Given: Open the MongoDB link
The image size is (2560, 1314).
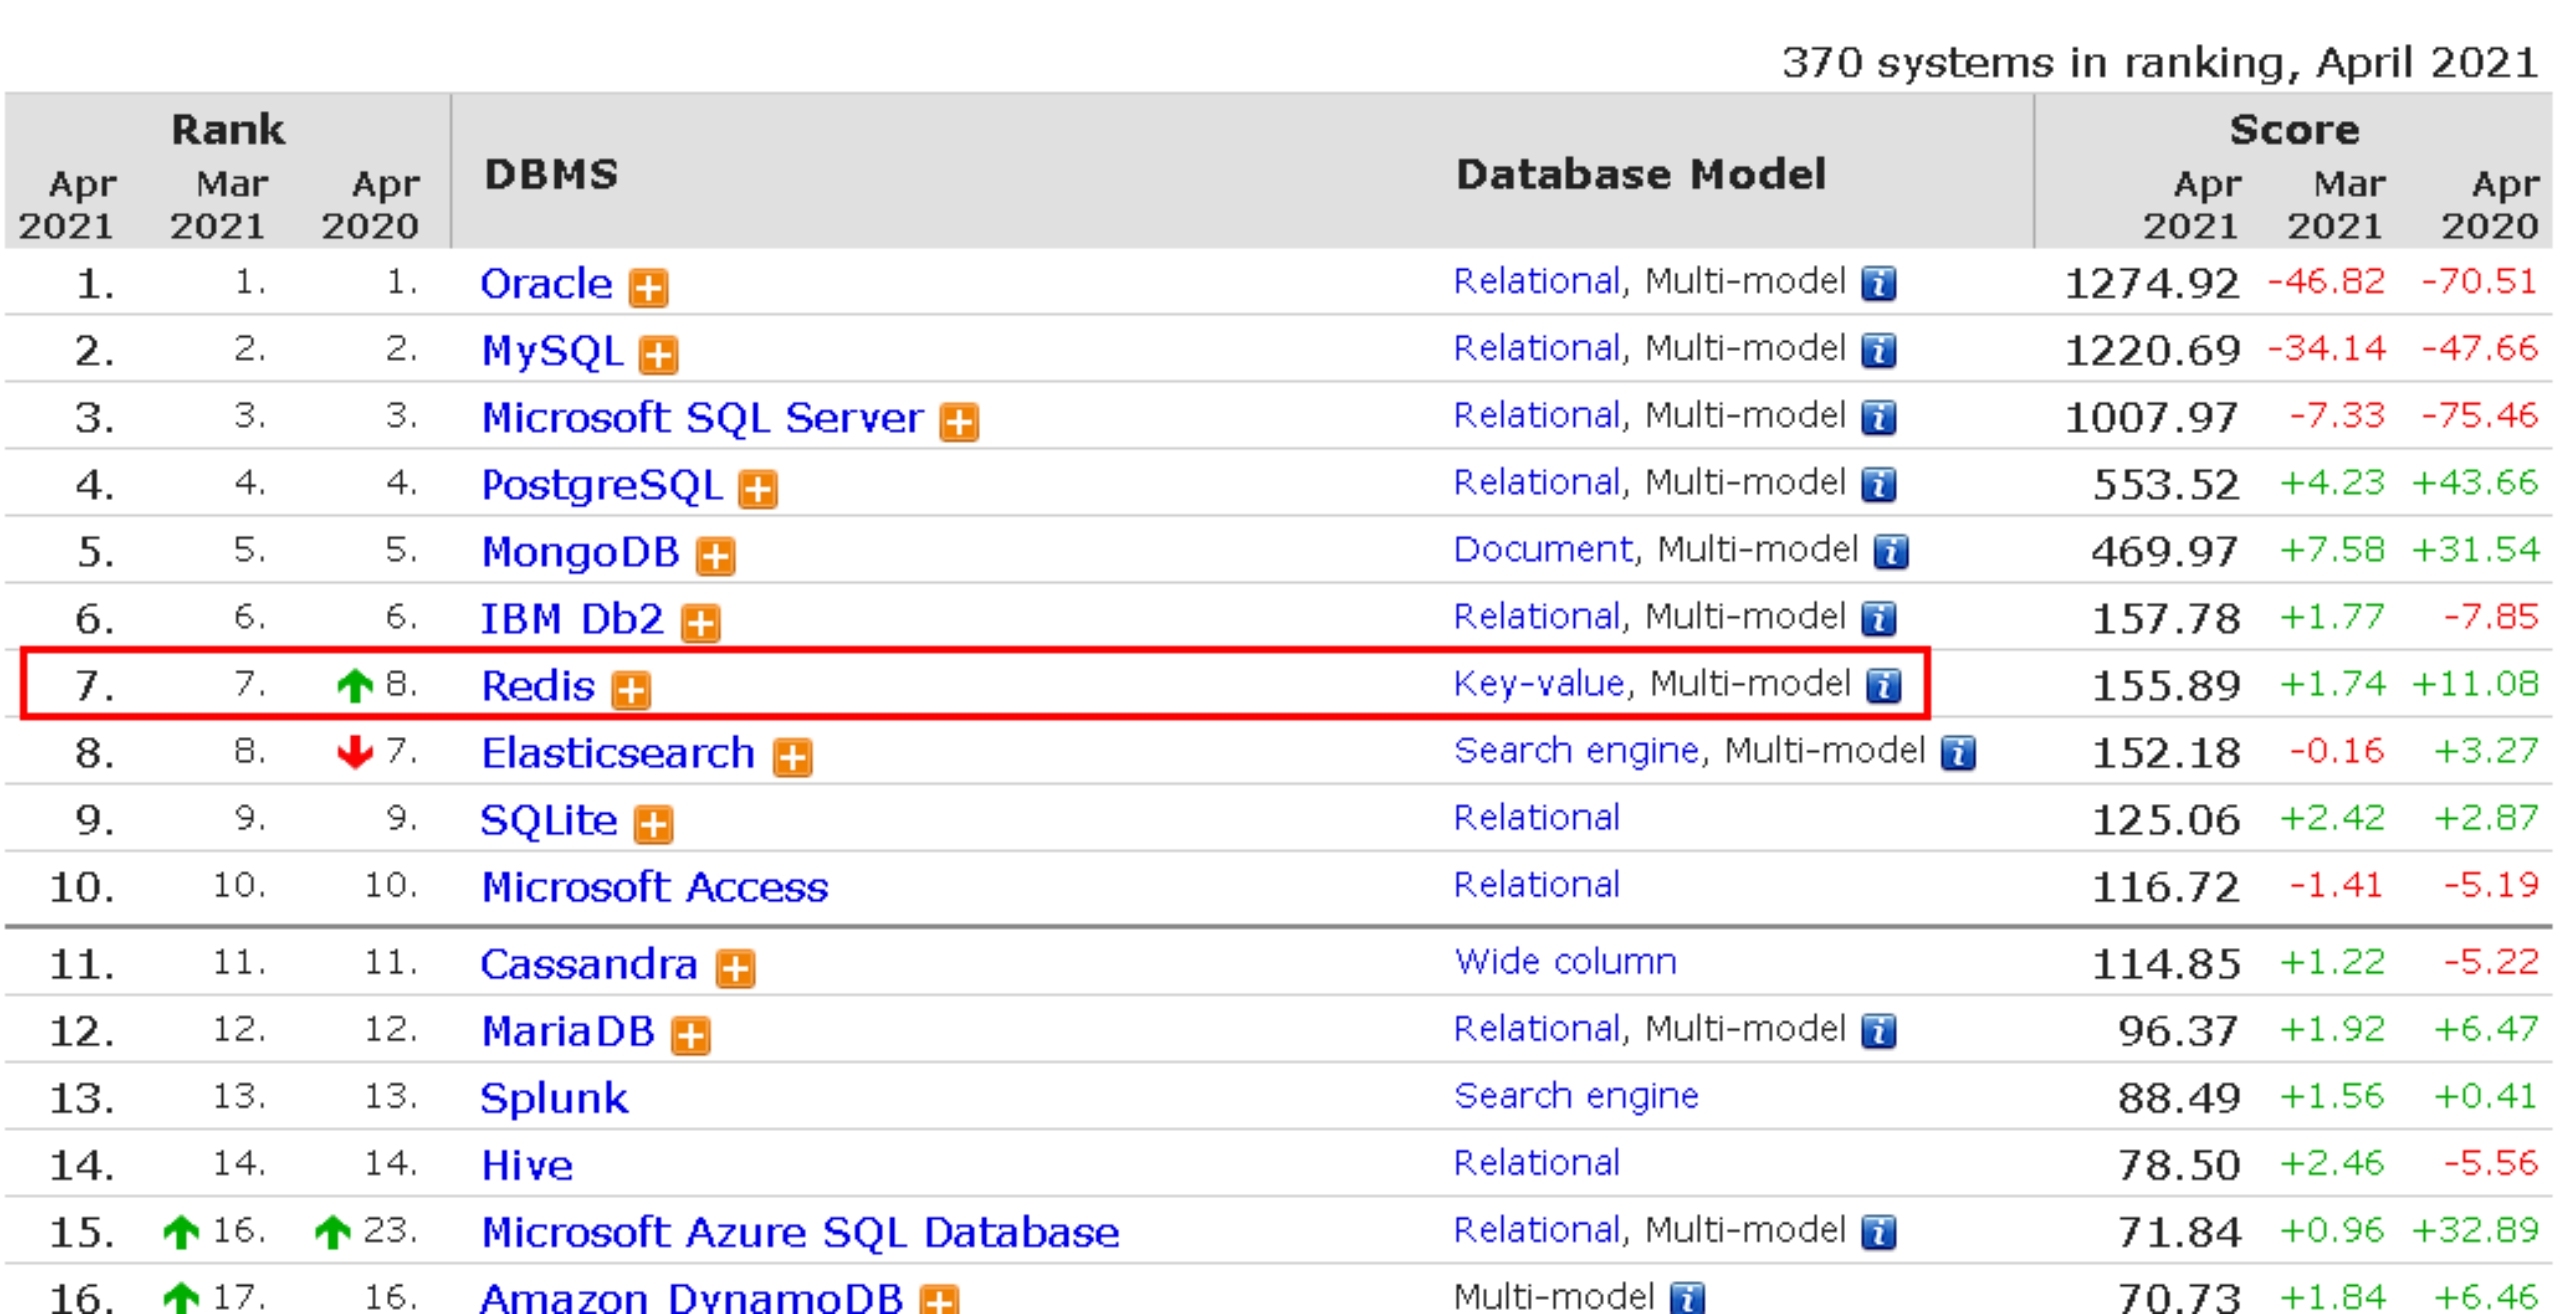Looking at the screenshot, I should pyautogui.click(x=580, y=552).
